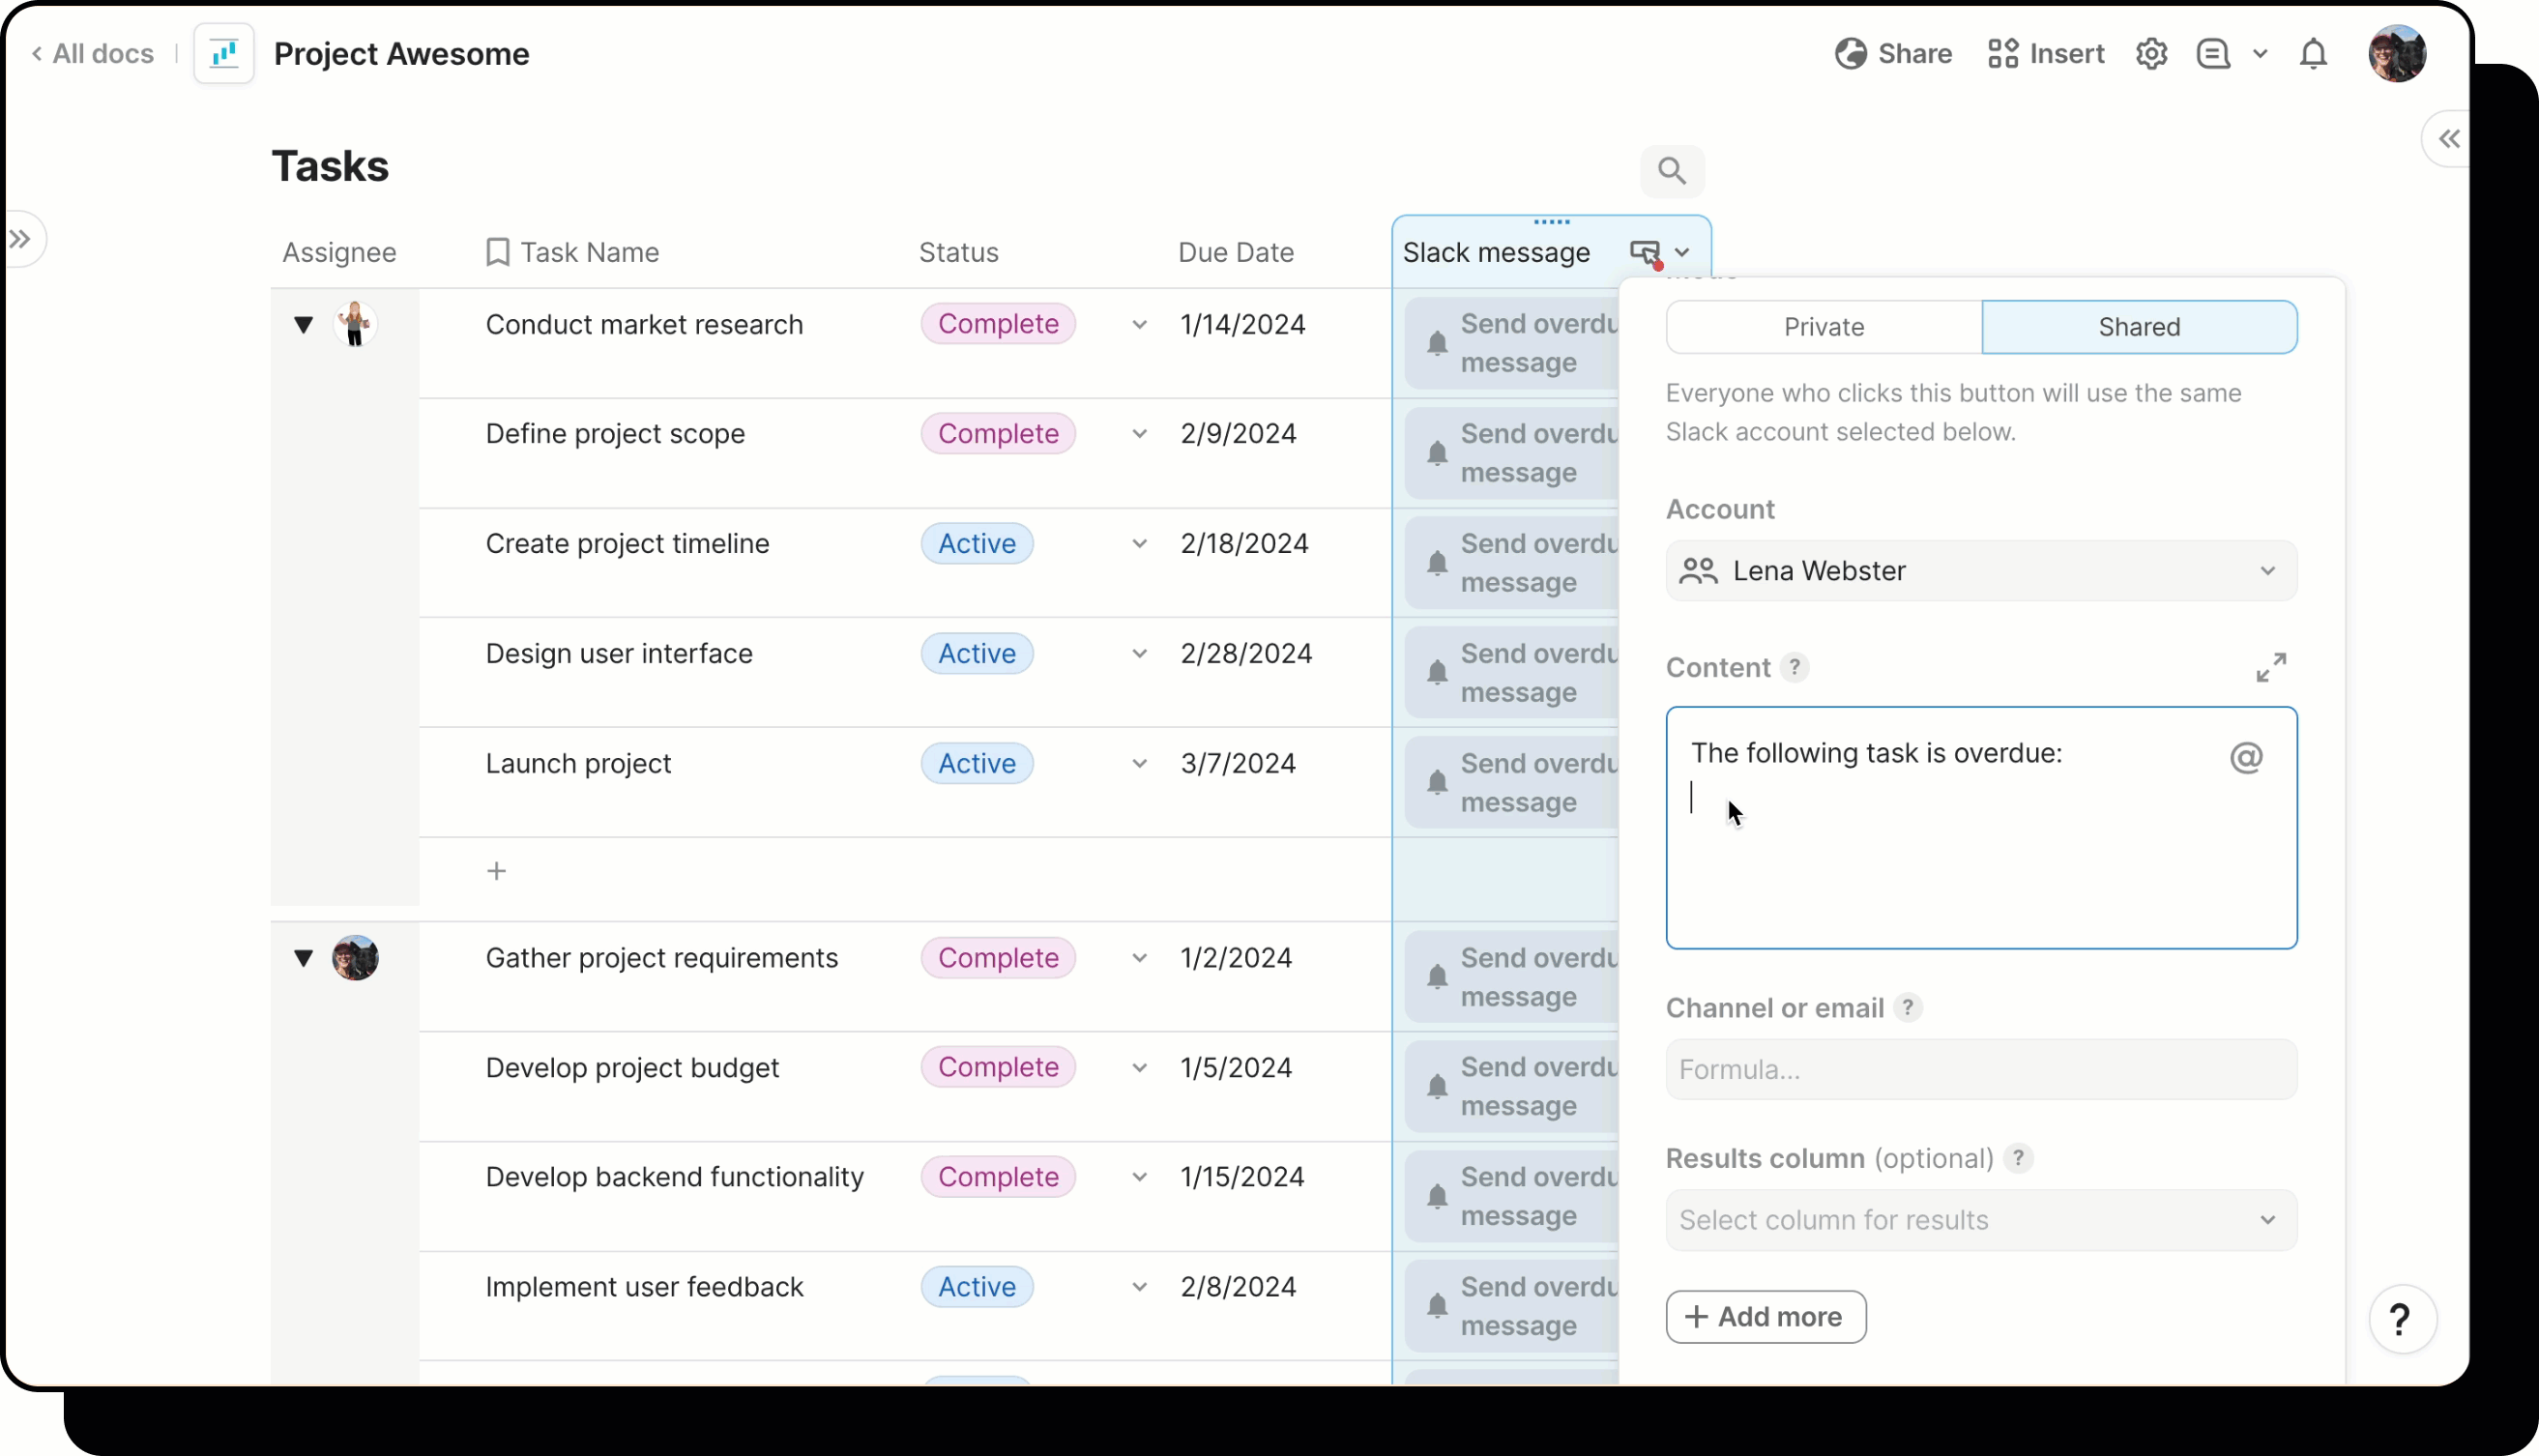This screenshot has width=2539, height=1456.
Task: Open doc settings gear icon
Action: point(2151,54)
